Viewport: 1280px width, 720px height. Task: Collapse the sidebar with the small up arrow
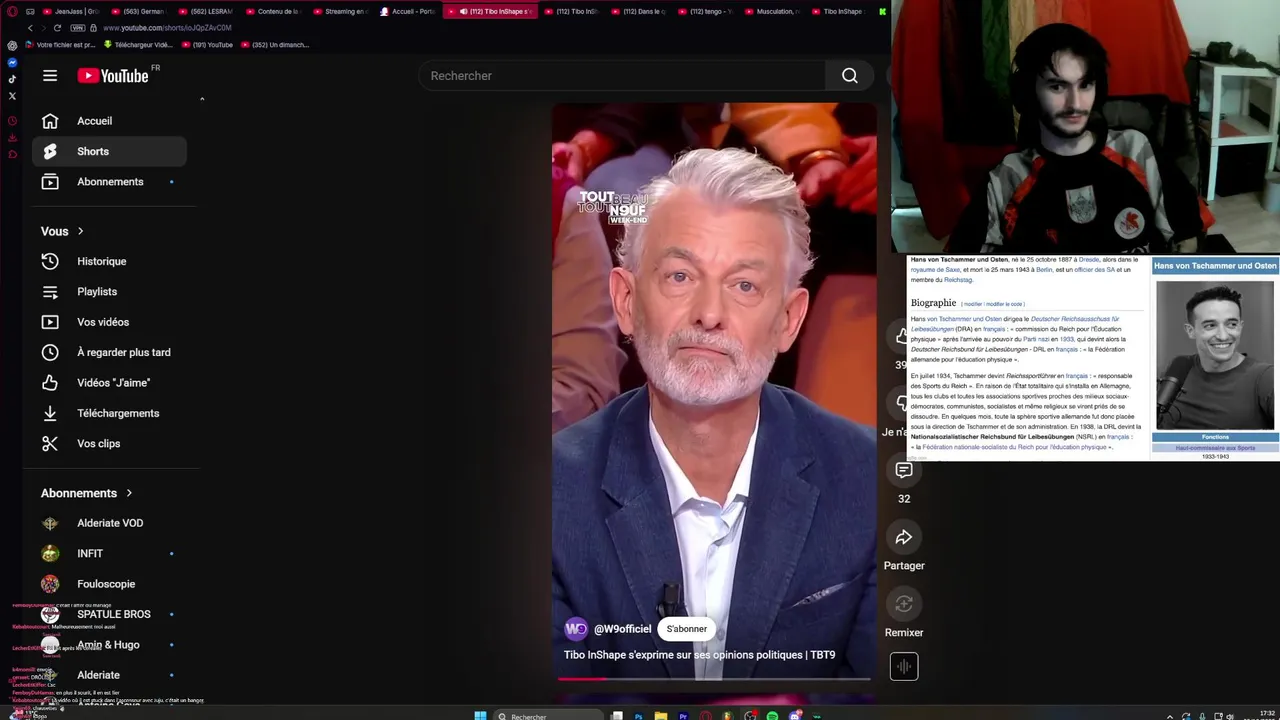point(202,99)
